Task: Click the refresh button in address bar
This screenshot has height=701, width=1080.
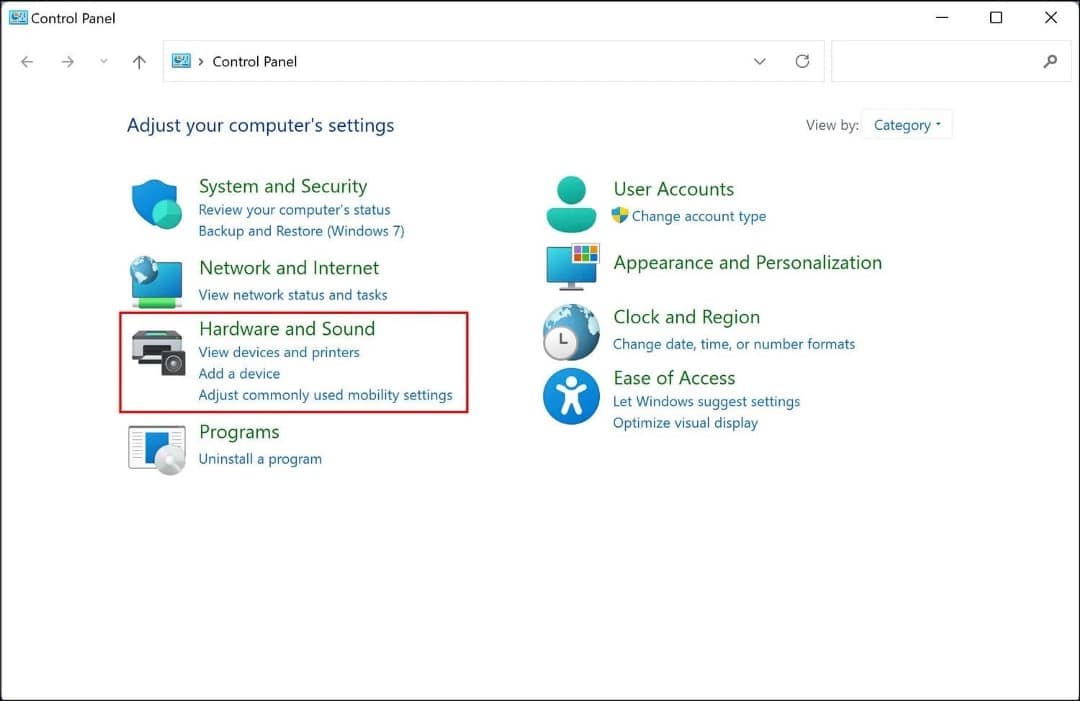Action: tap(802, 61)
